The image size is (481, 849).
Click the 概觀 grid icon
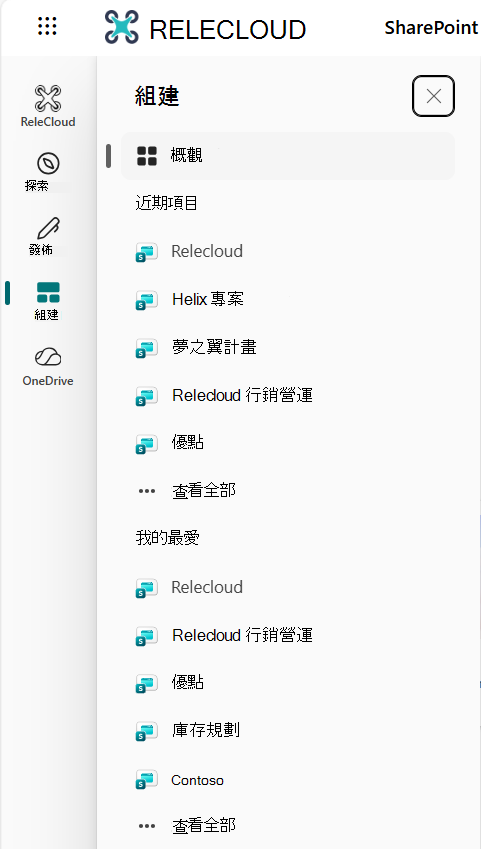click(x=147, y=156)
